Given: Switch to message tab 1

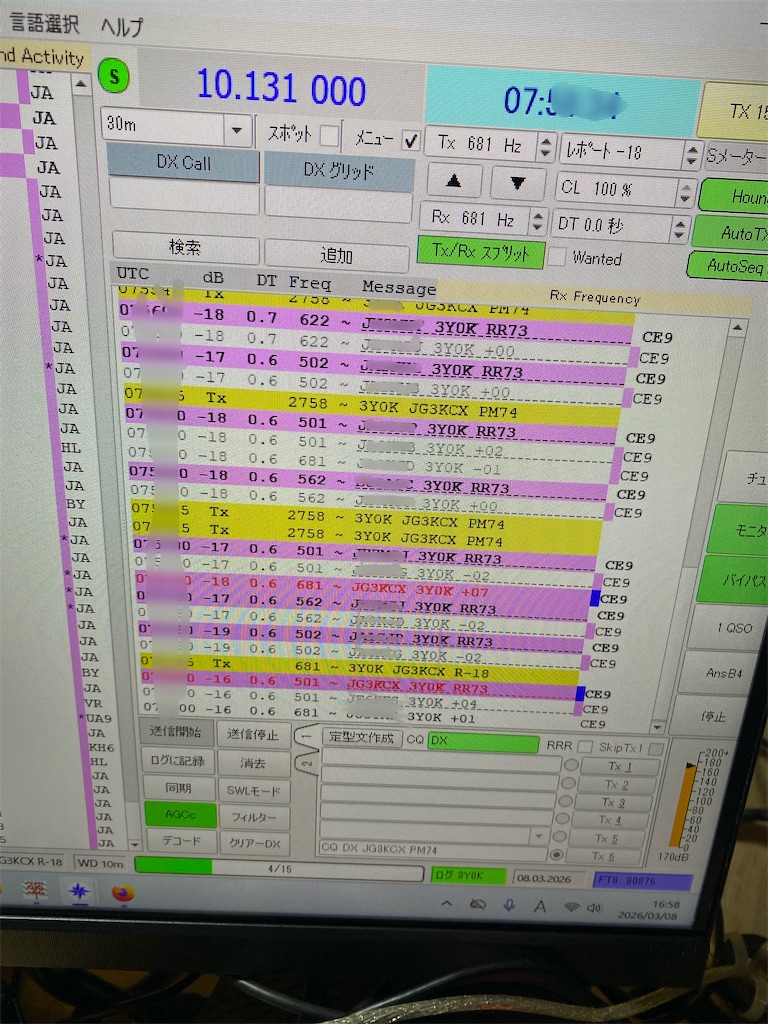Looking at the screenshot, I should click(x=305, y=736).
